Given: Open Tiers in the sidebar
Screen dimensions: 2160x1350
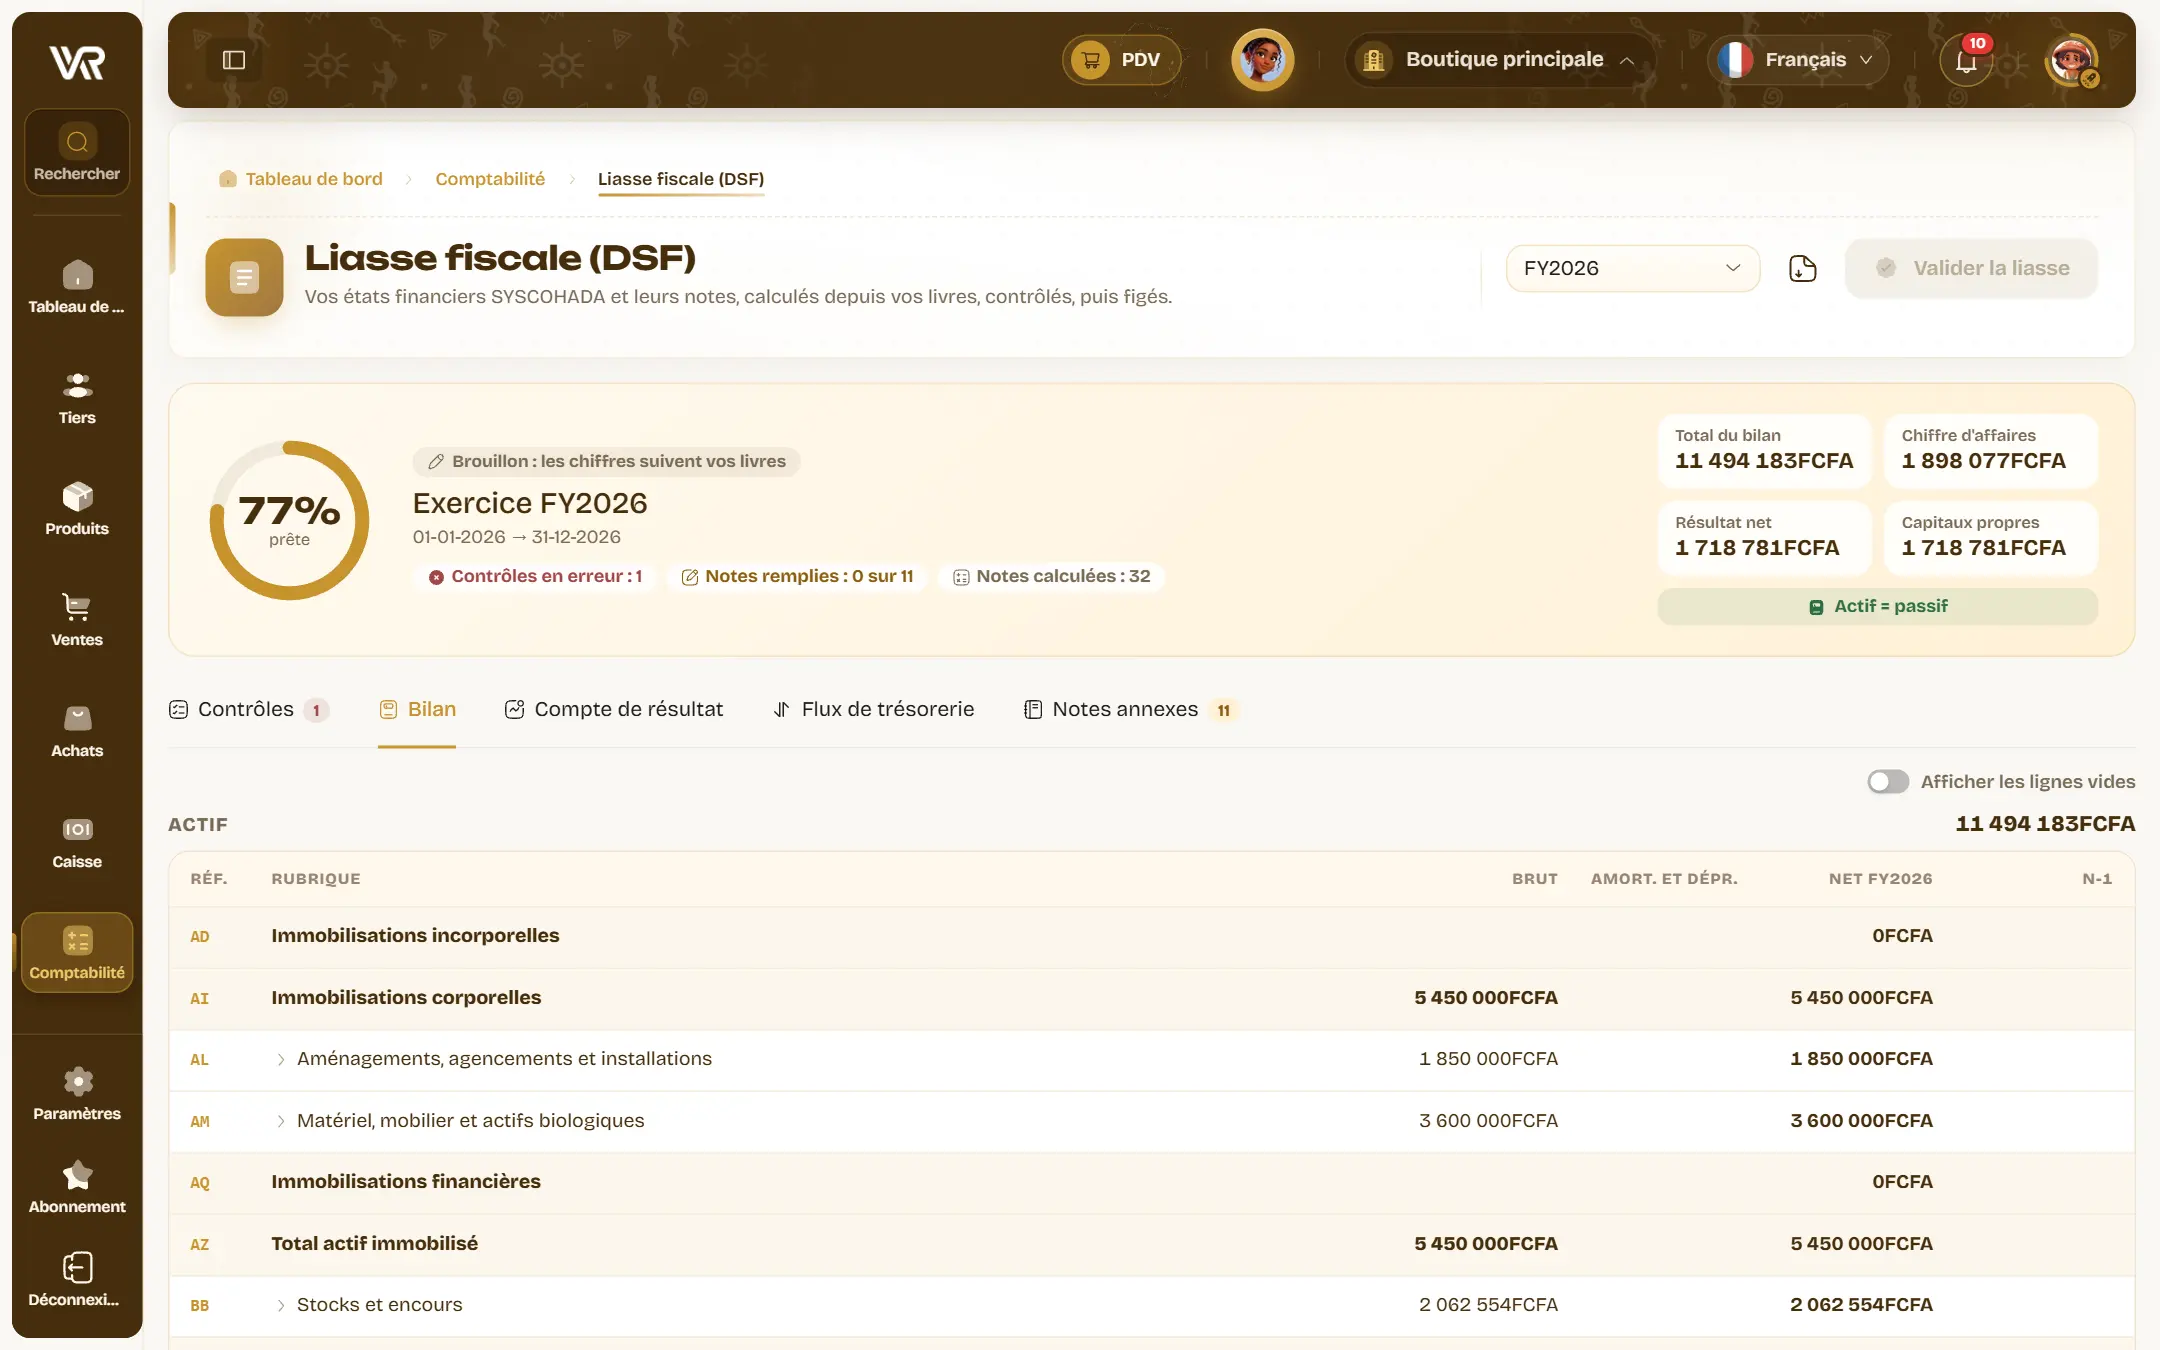Looking at the screenshot, I should click(x=77, y=398).
